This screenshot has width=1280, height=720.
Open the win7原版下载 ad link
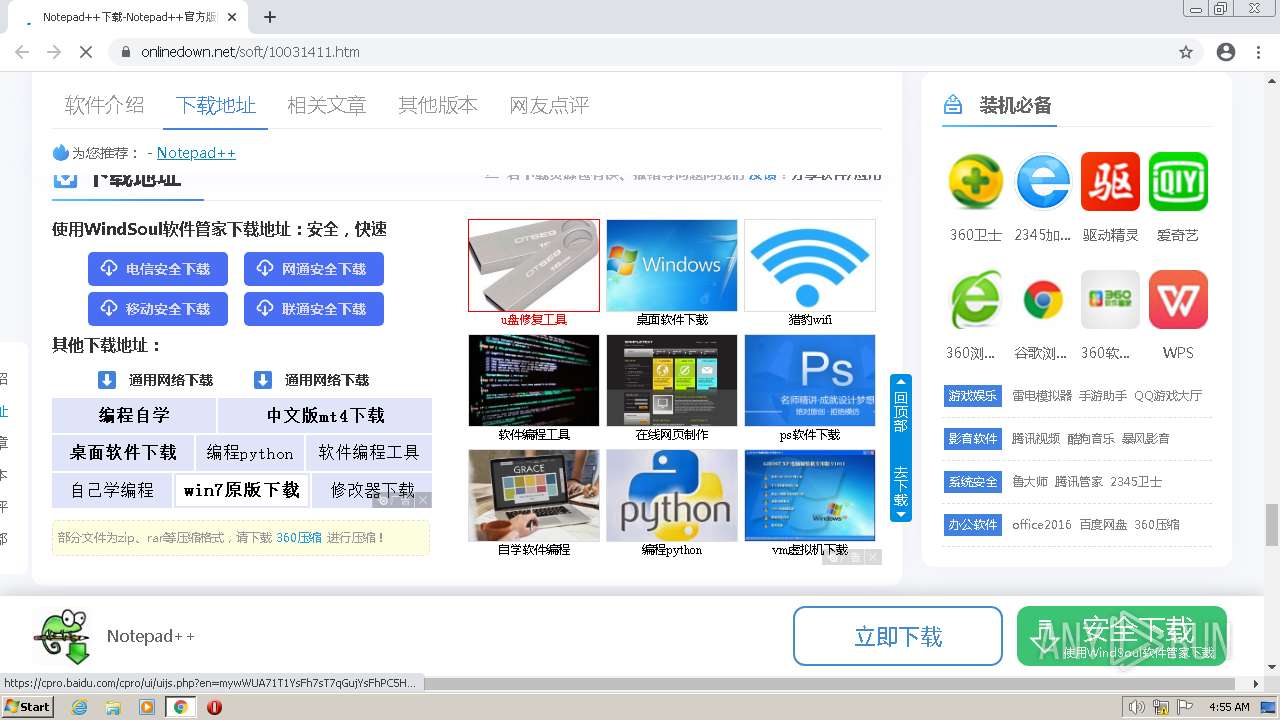point(241,490)
